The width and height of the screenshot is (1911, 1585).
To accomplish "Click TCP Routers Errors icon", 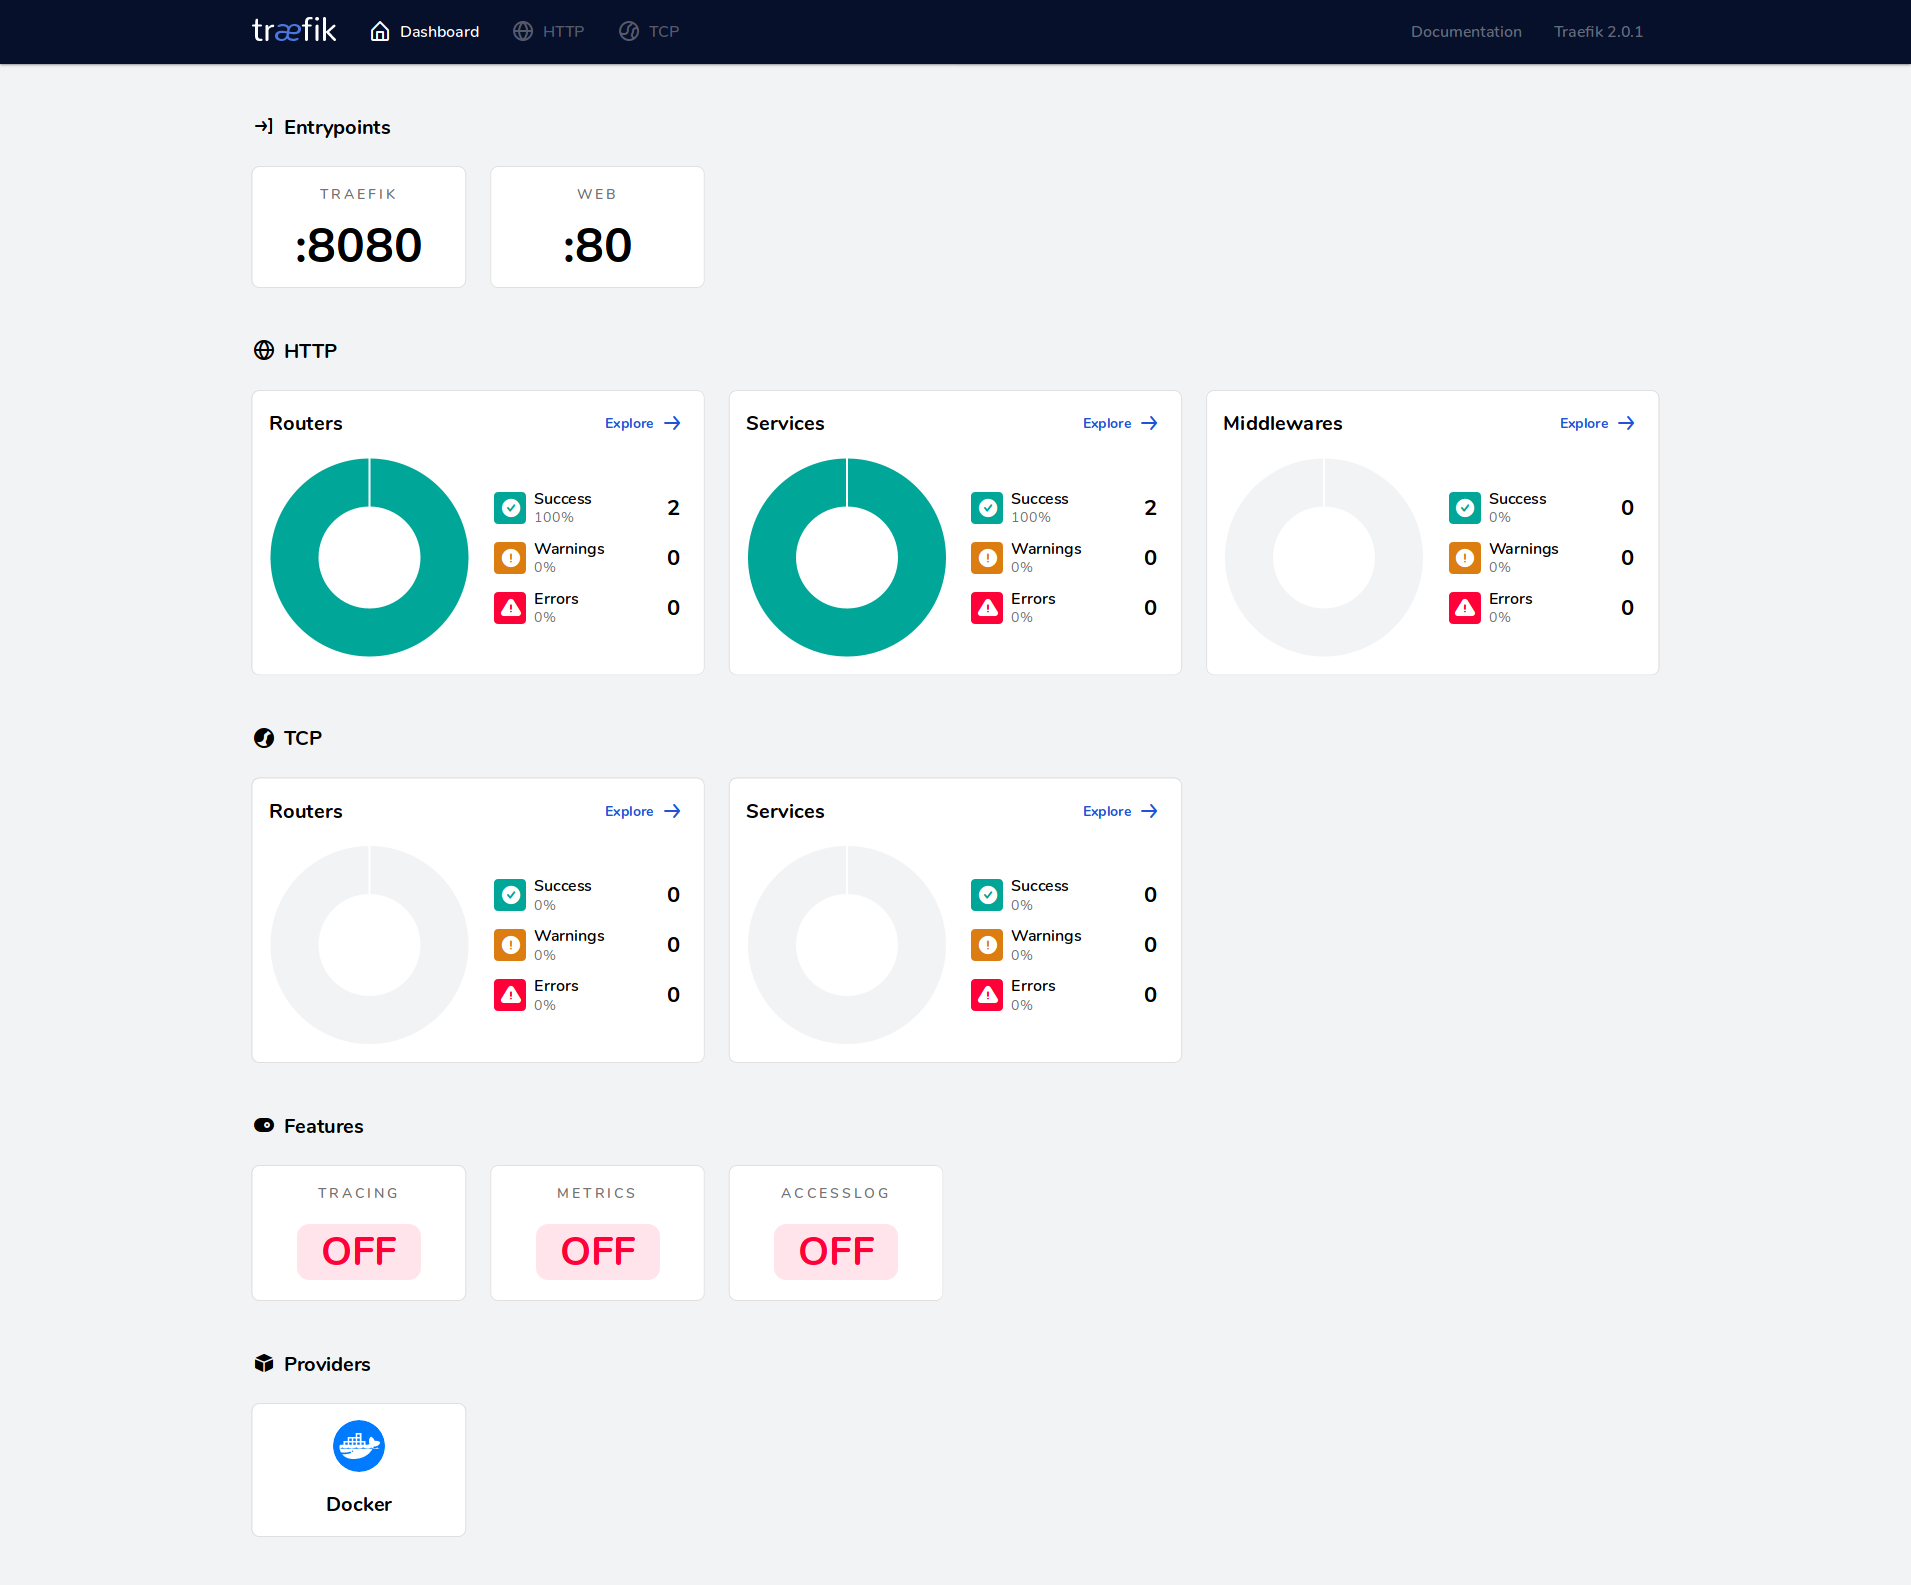I will pos(510,995).
